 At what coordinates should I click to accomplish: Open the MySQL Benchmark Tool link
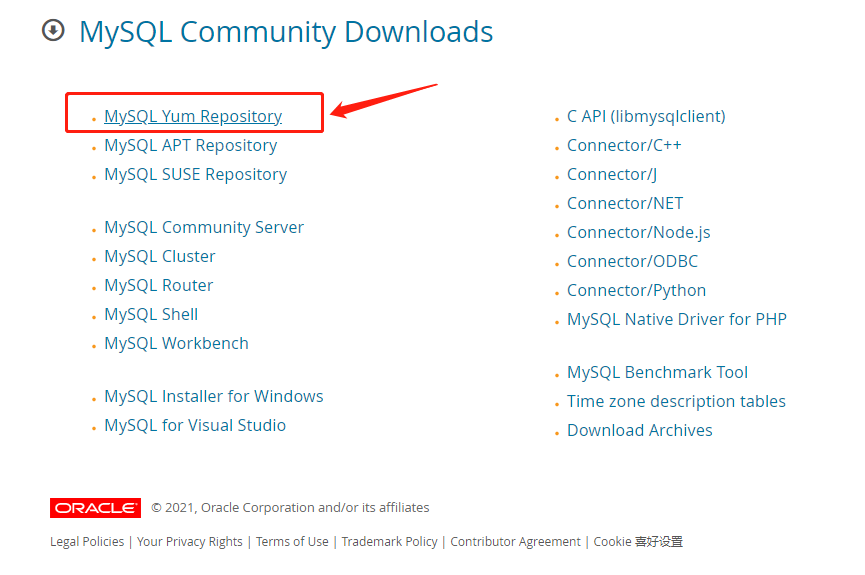pyautogui.click(x=658, y=372)
